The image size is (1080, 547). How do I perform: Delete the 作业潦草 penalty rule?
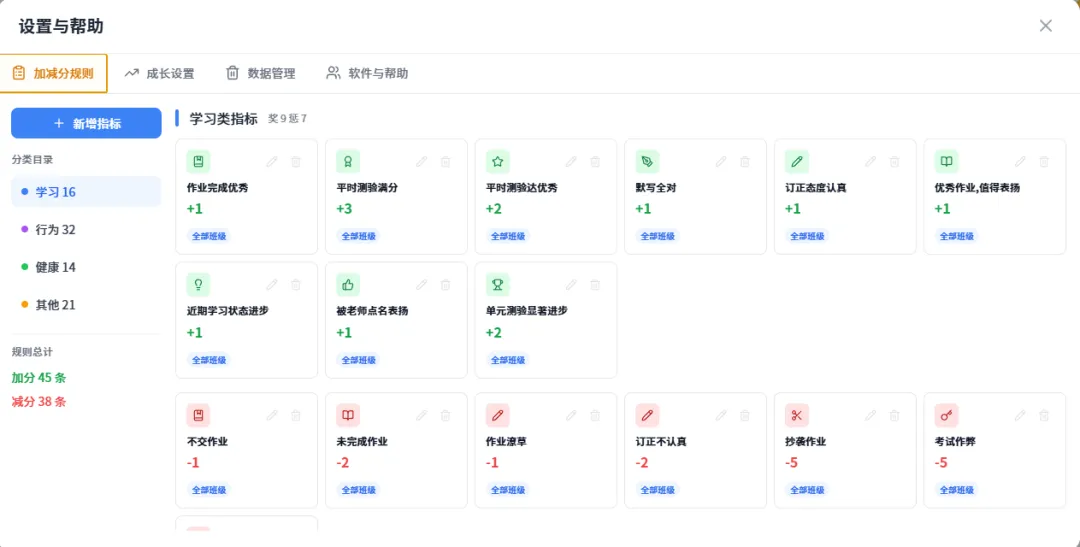(595, 415)
